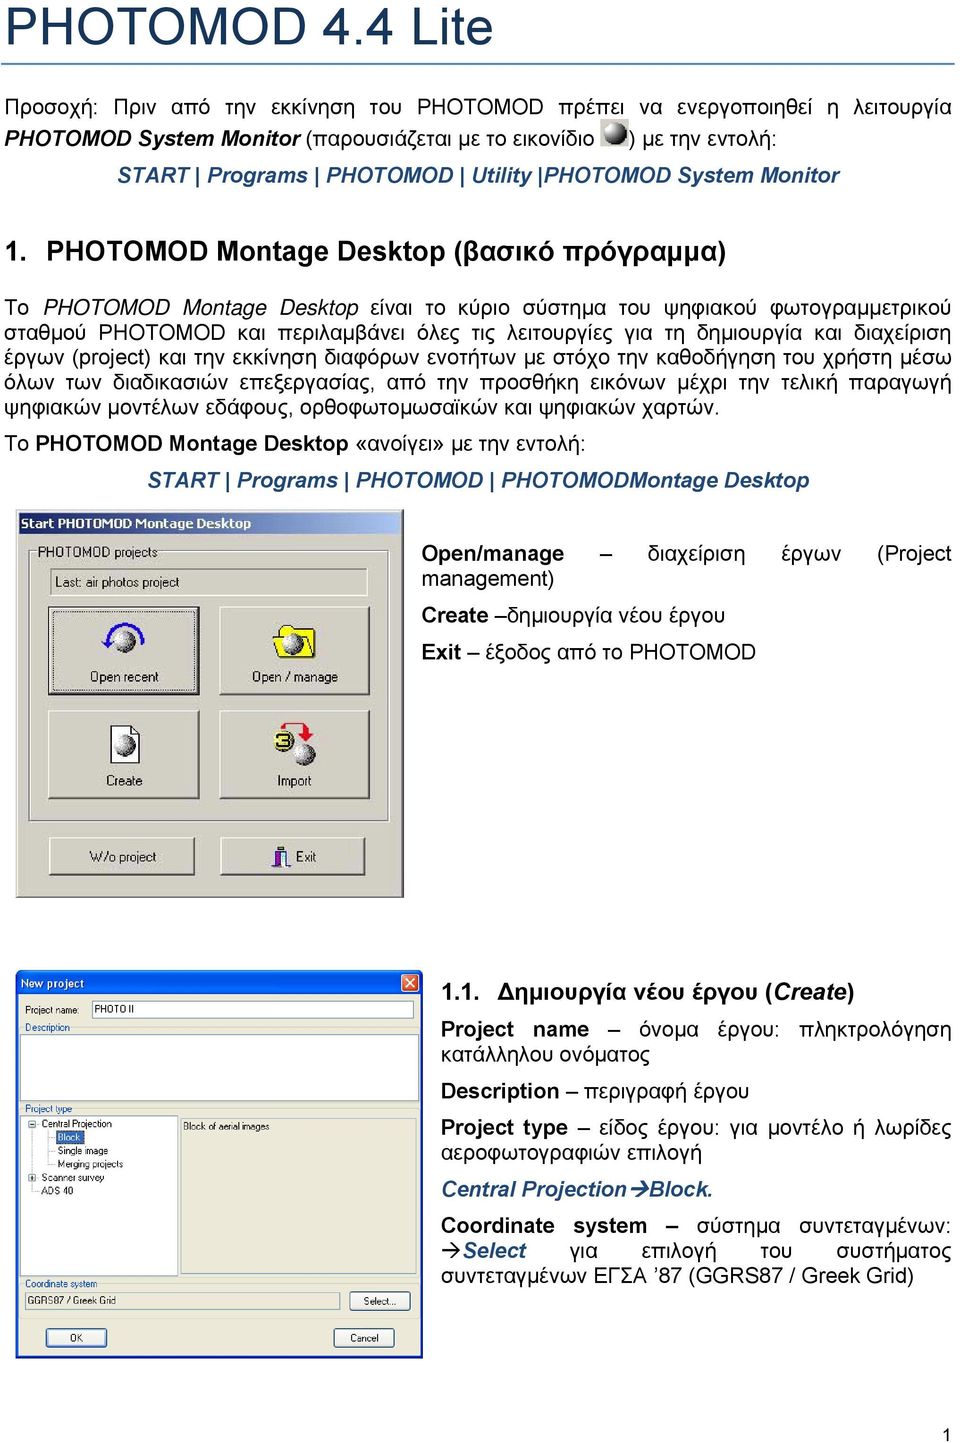Select the Central Projection label
Screen dimensions: 960x1443
tap(77, 1124)
